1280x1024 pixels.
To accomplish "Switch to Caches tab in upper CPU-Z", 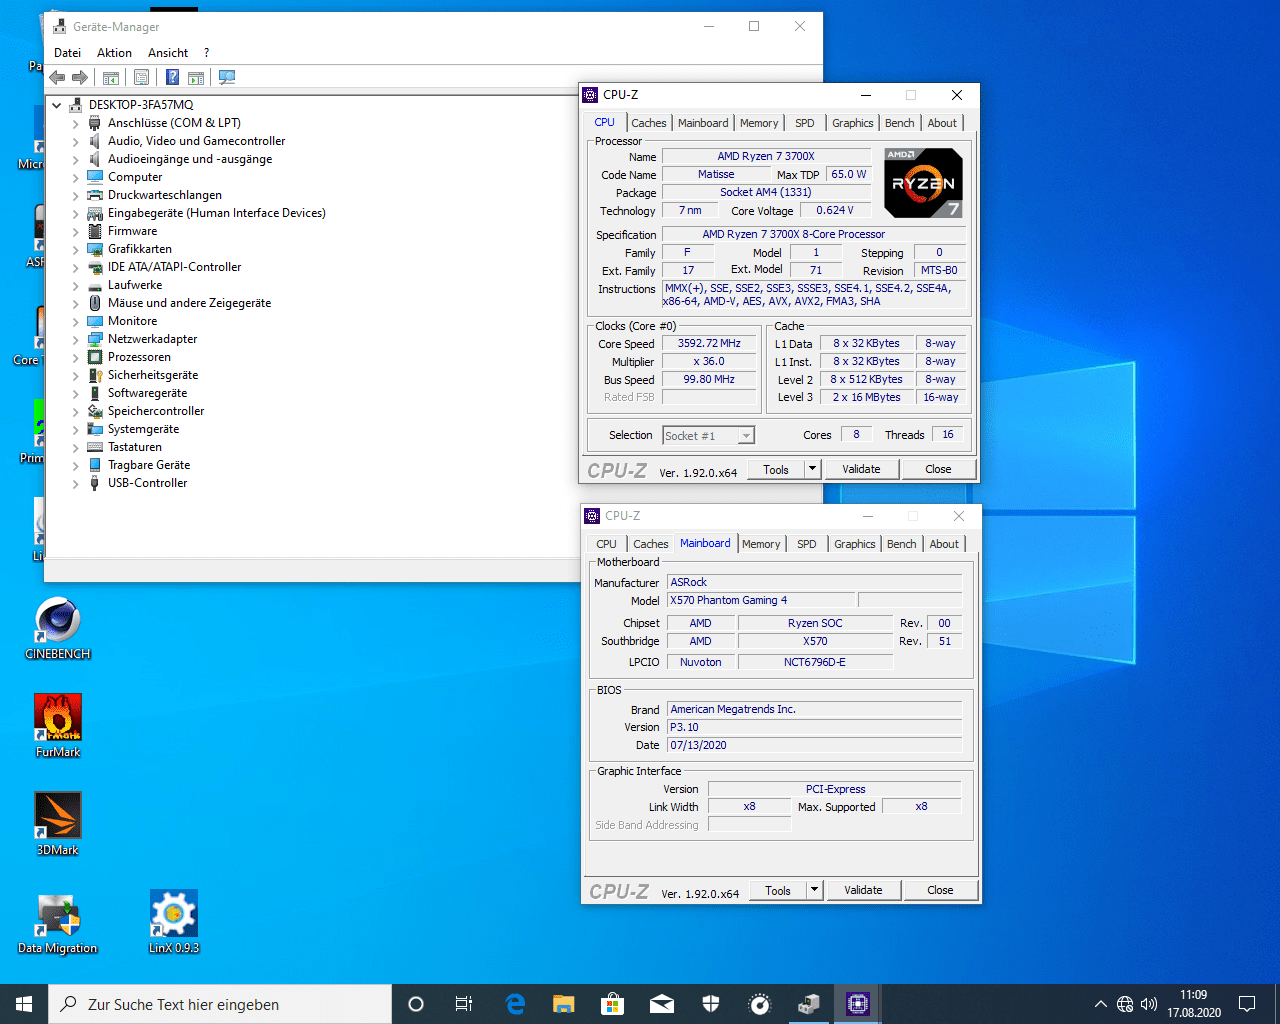I will [648, 123].
